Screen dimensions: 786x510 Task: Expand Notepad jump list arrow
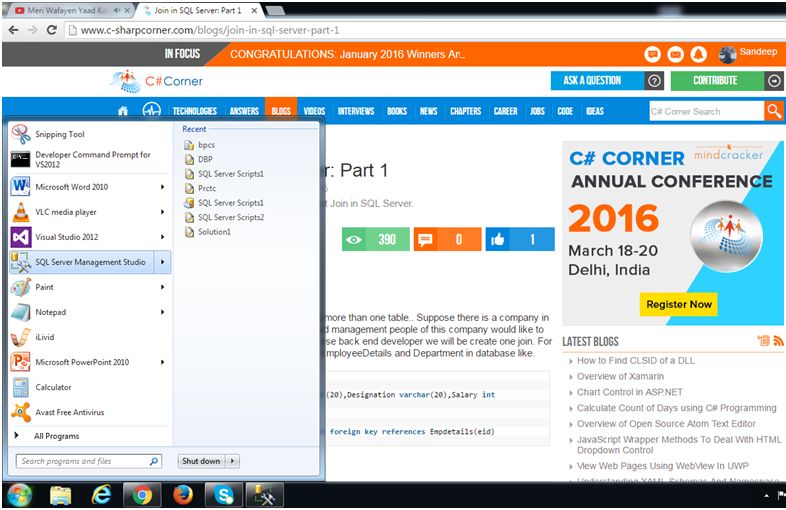coord(162,312)
